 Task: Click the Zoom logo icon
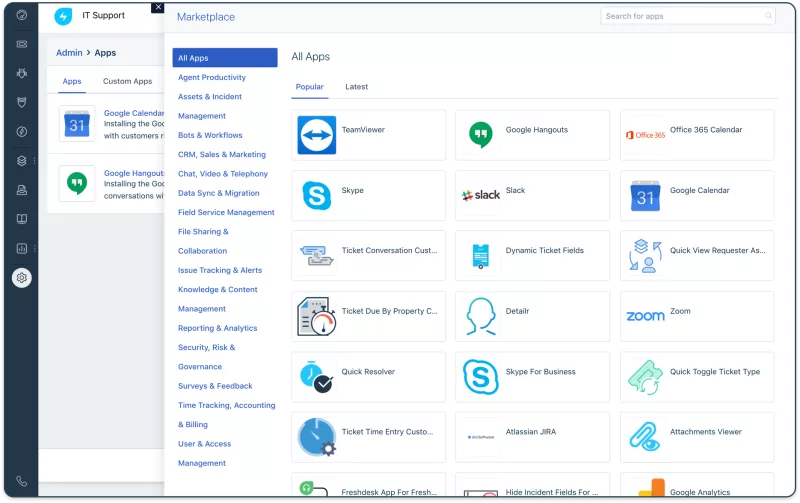pyautogui.click(x=645, y=316)
